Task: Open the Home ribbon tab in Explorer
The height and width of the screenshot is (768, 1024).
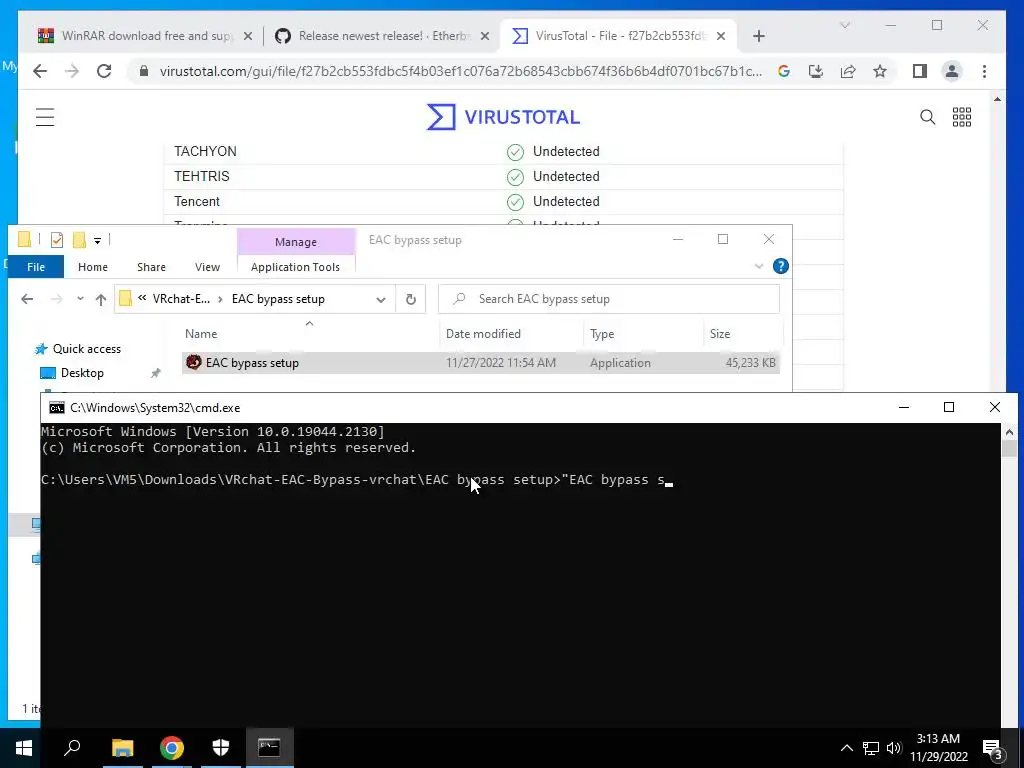Action: [93, 266]
